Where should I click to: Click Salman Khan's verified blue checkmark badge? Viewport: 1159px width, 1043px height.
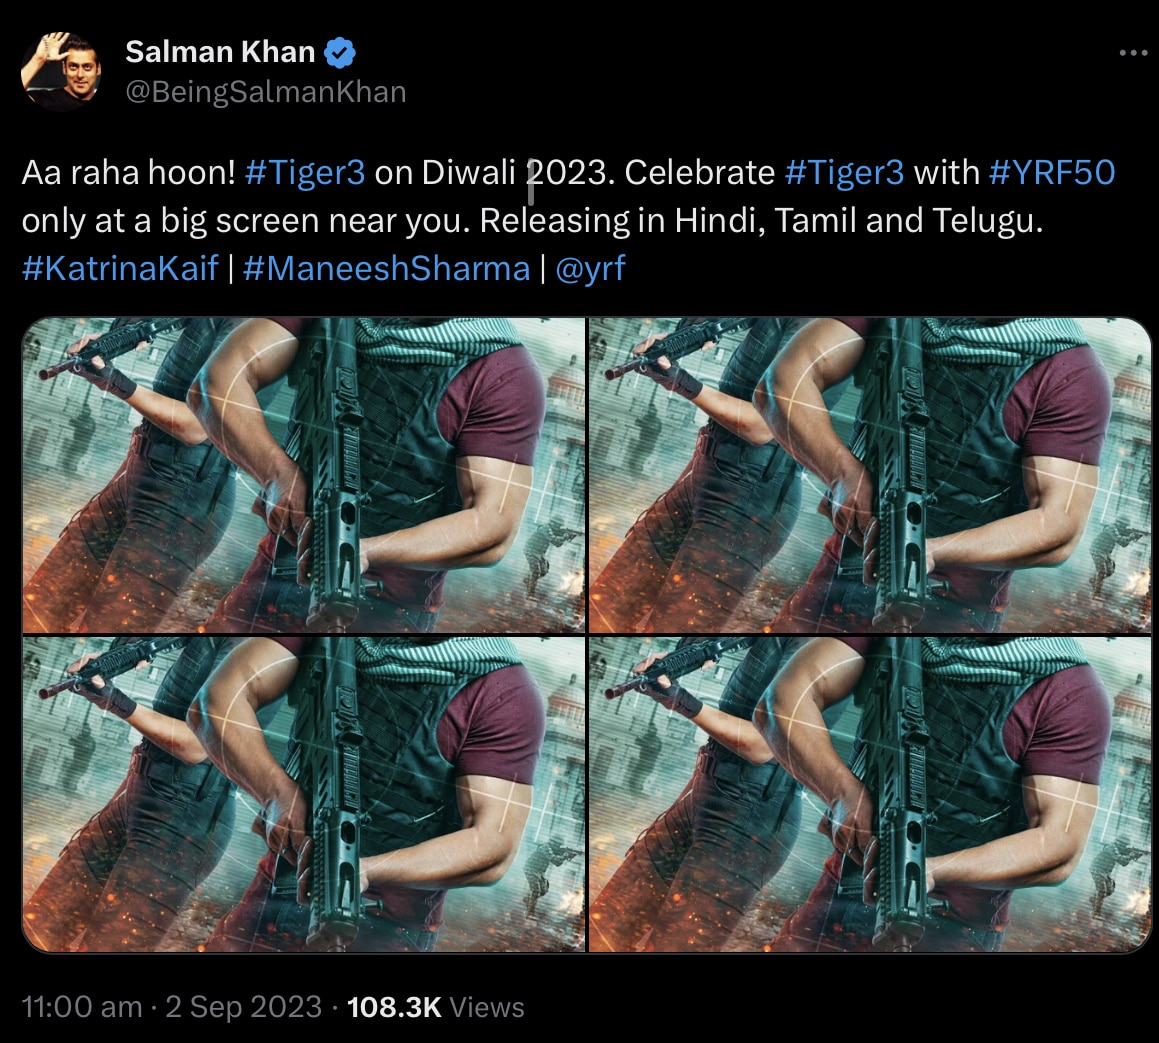[x=340, y=51]
